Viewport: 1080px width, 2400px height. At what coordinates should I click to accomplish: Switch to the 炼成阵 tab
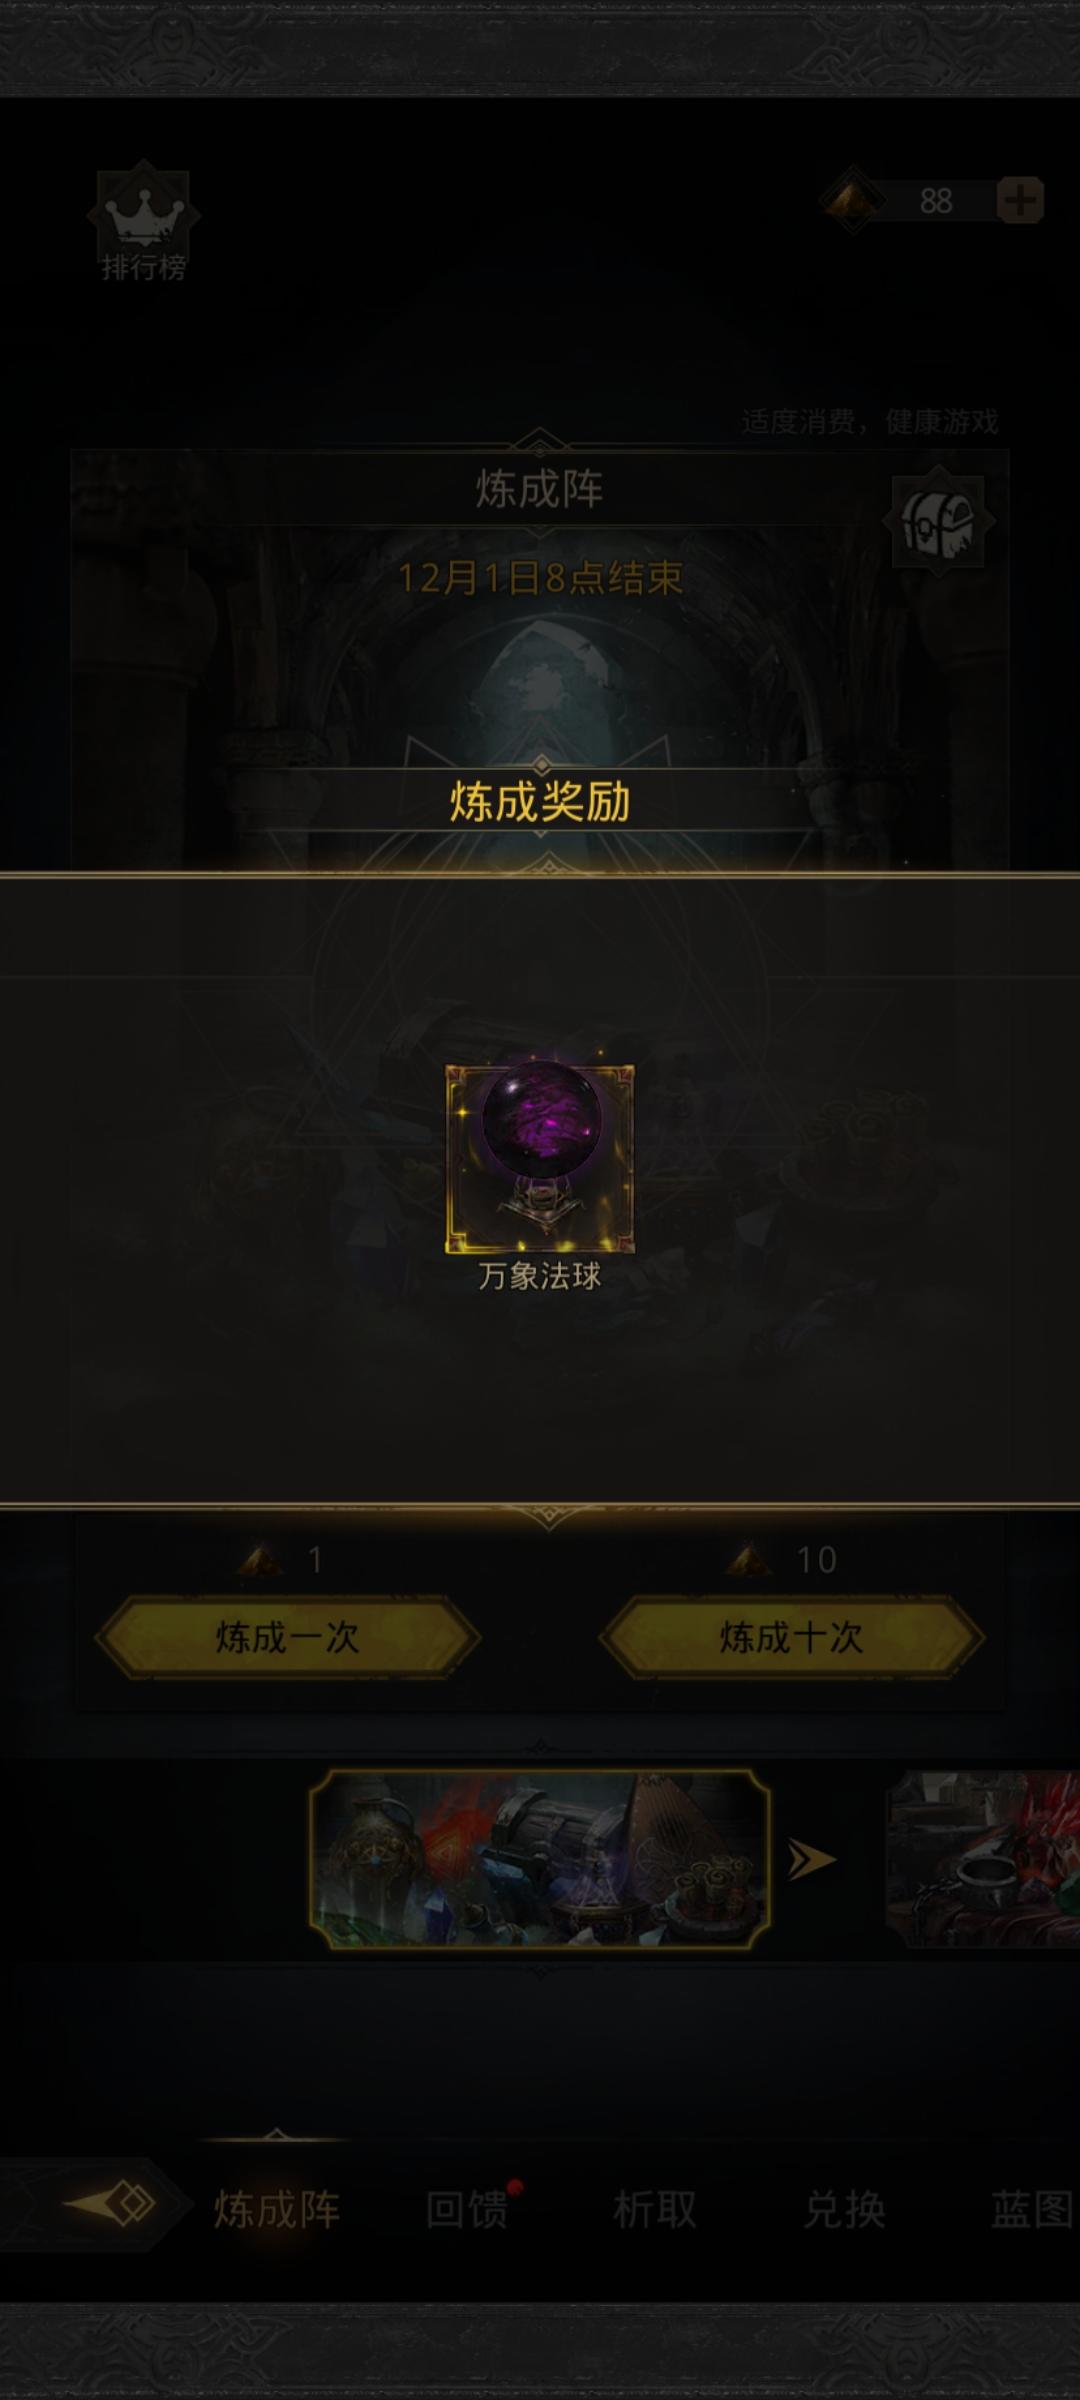277,2209
